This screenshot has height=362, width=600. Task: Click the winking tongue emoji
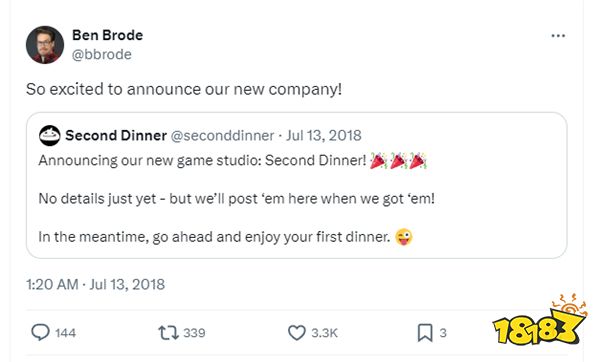(x=404, y=237)
